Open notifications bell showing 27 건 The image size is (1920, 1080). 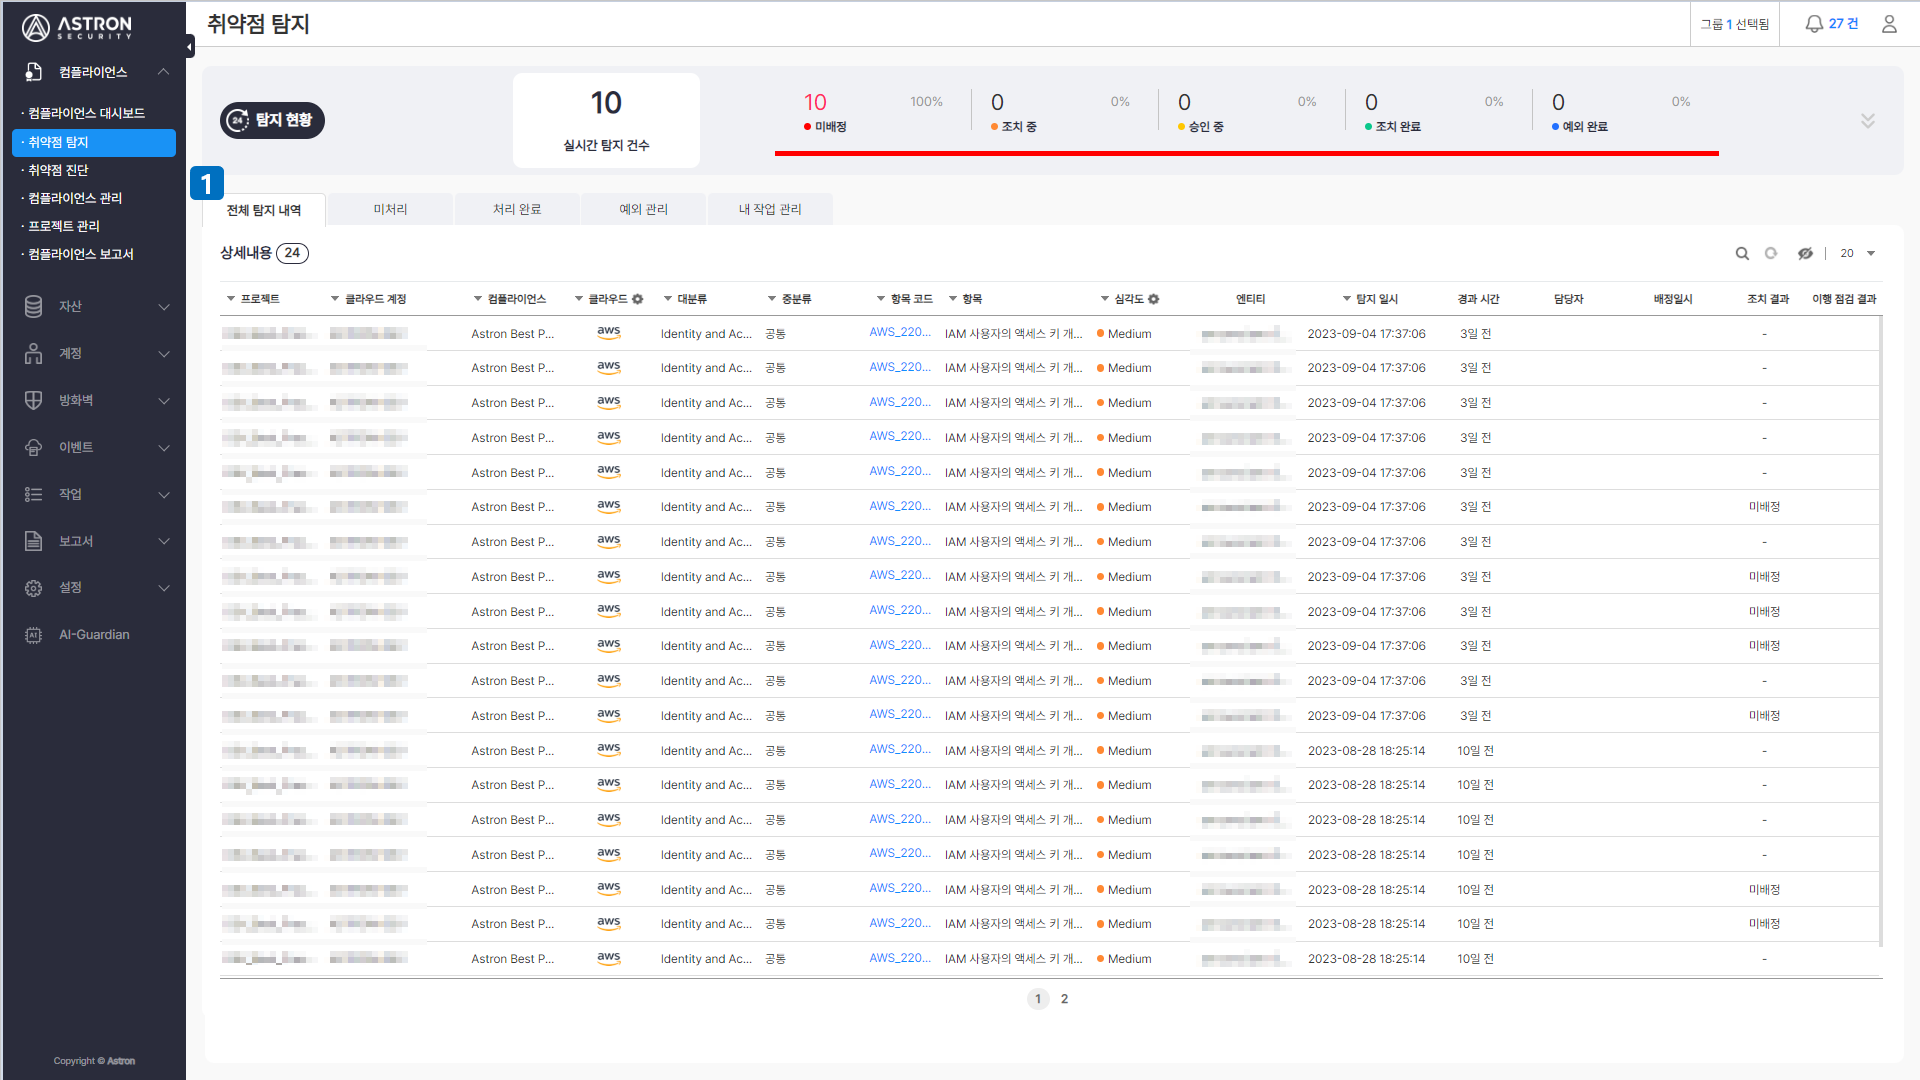click(1813, 24)
